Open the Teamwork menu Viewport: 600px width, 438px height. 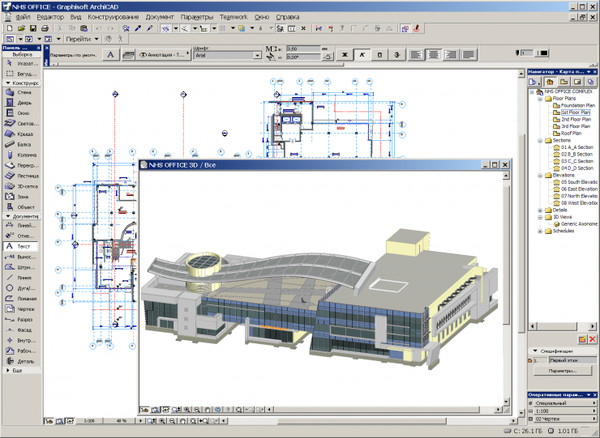coord(233,17)
